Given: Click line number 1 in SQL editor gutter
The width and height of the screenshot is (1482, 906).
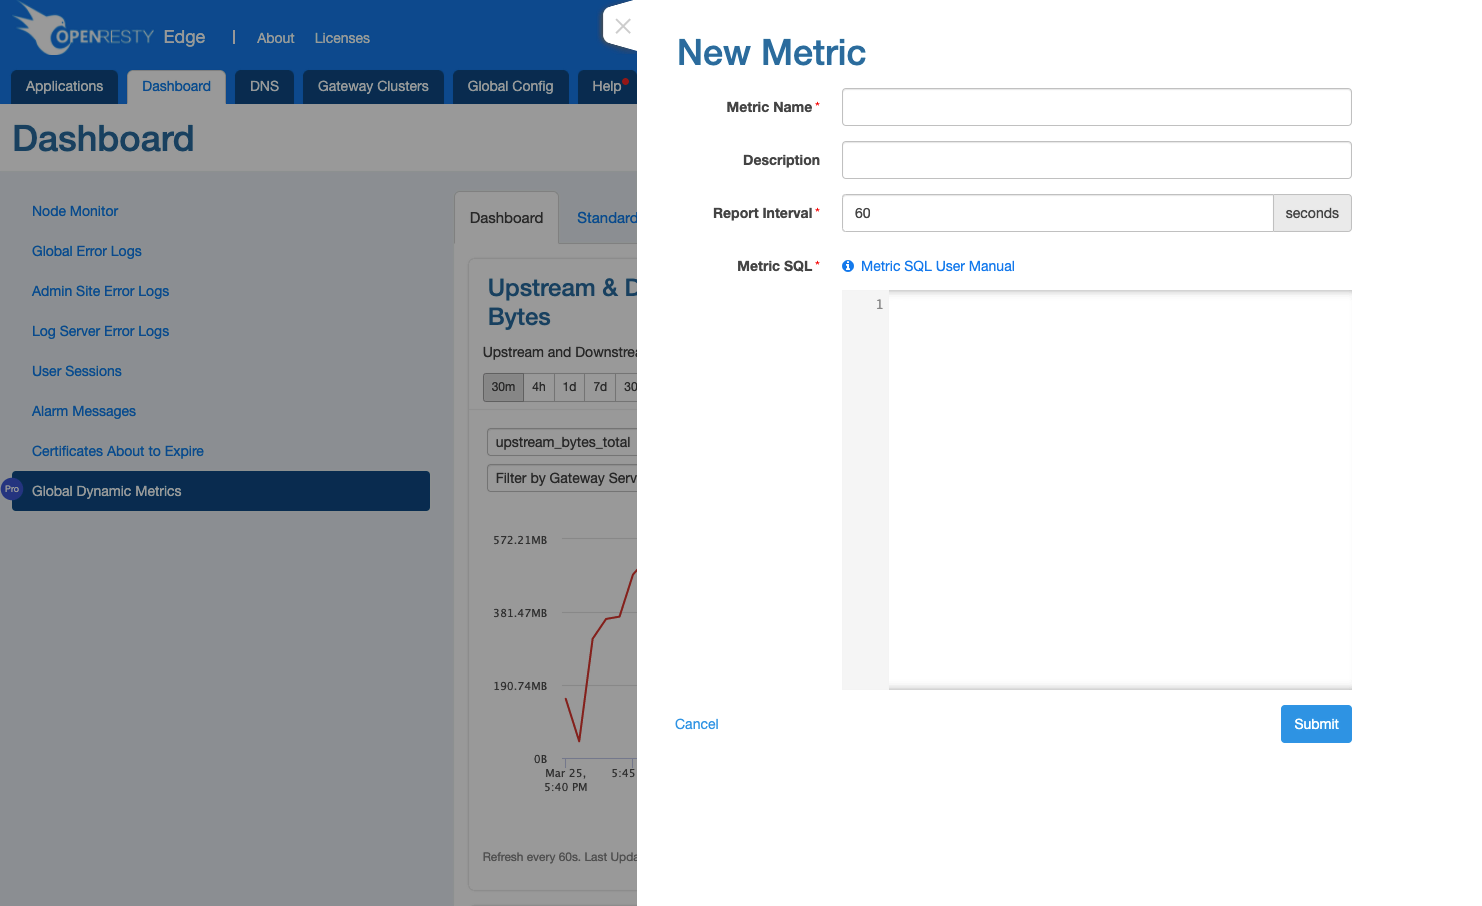Looking at the screenshot, I should click(x=879, y=304).
